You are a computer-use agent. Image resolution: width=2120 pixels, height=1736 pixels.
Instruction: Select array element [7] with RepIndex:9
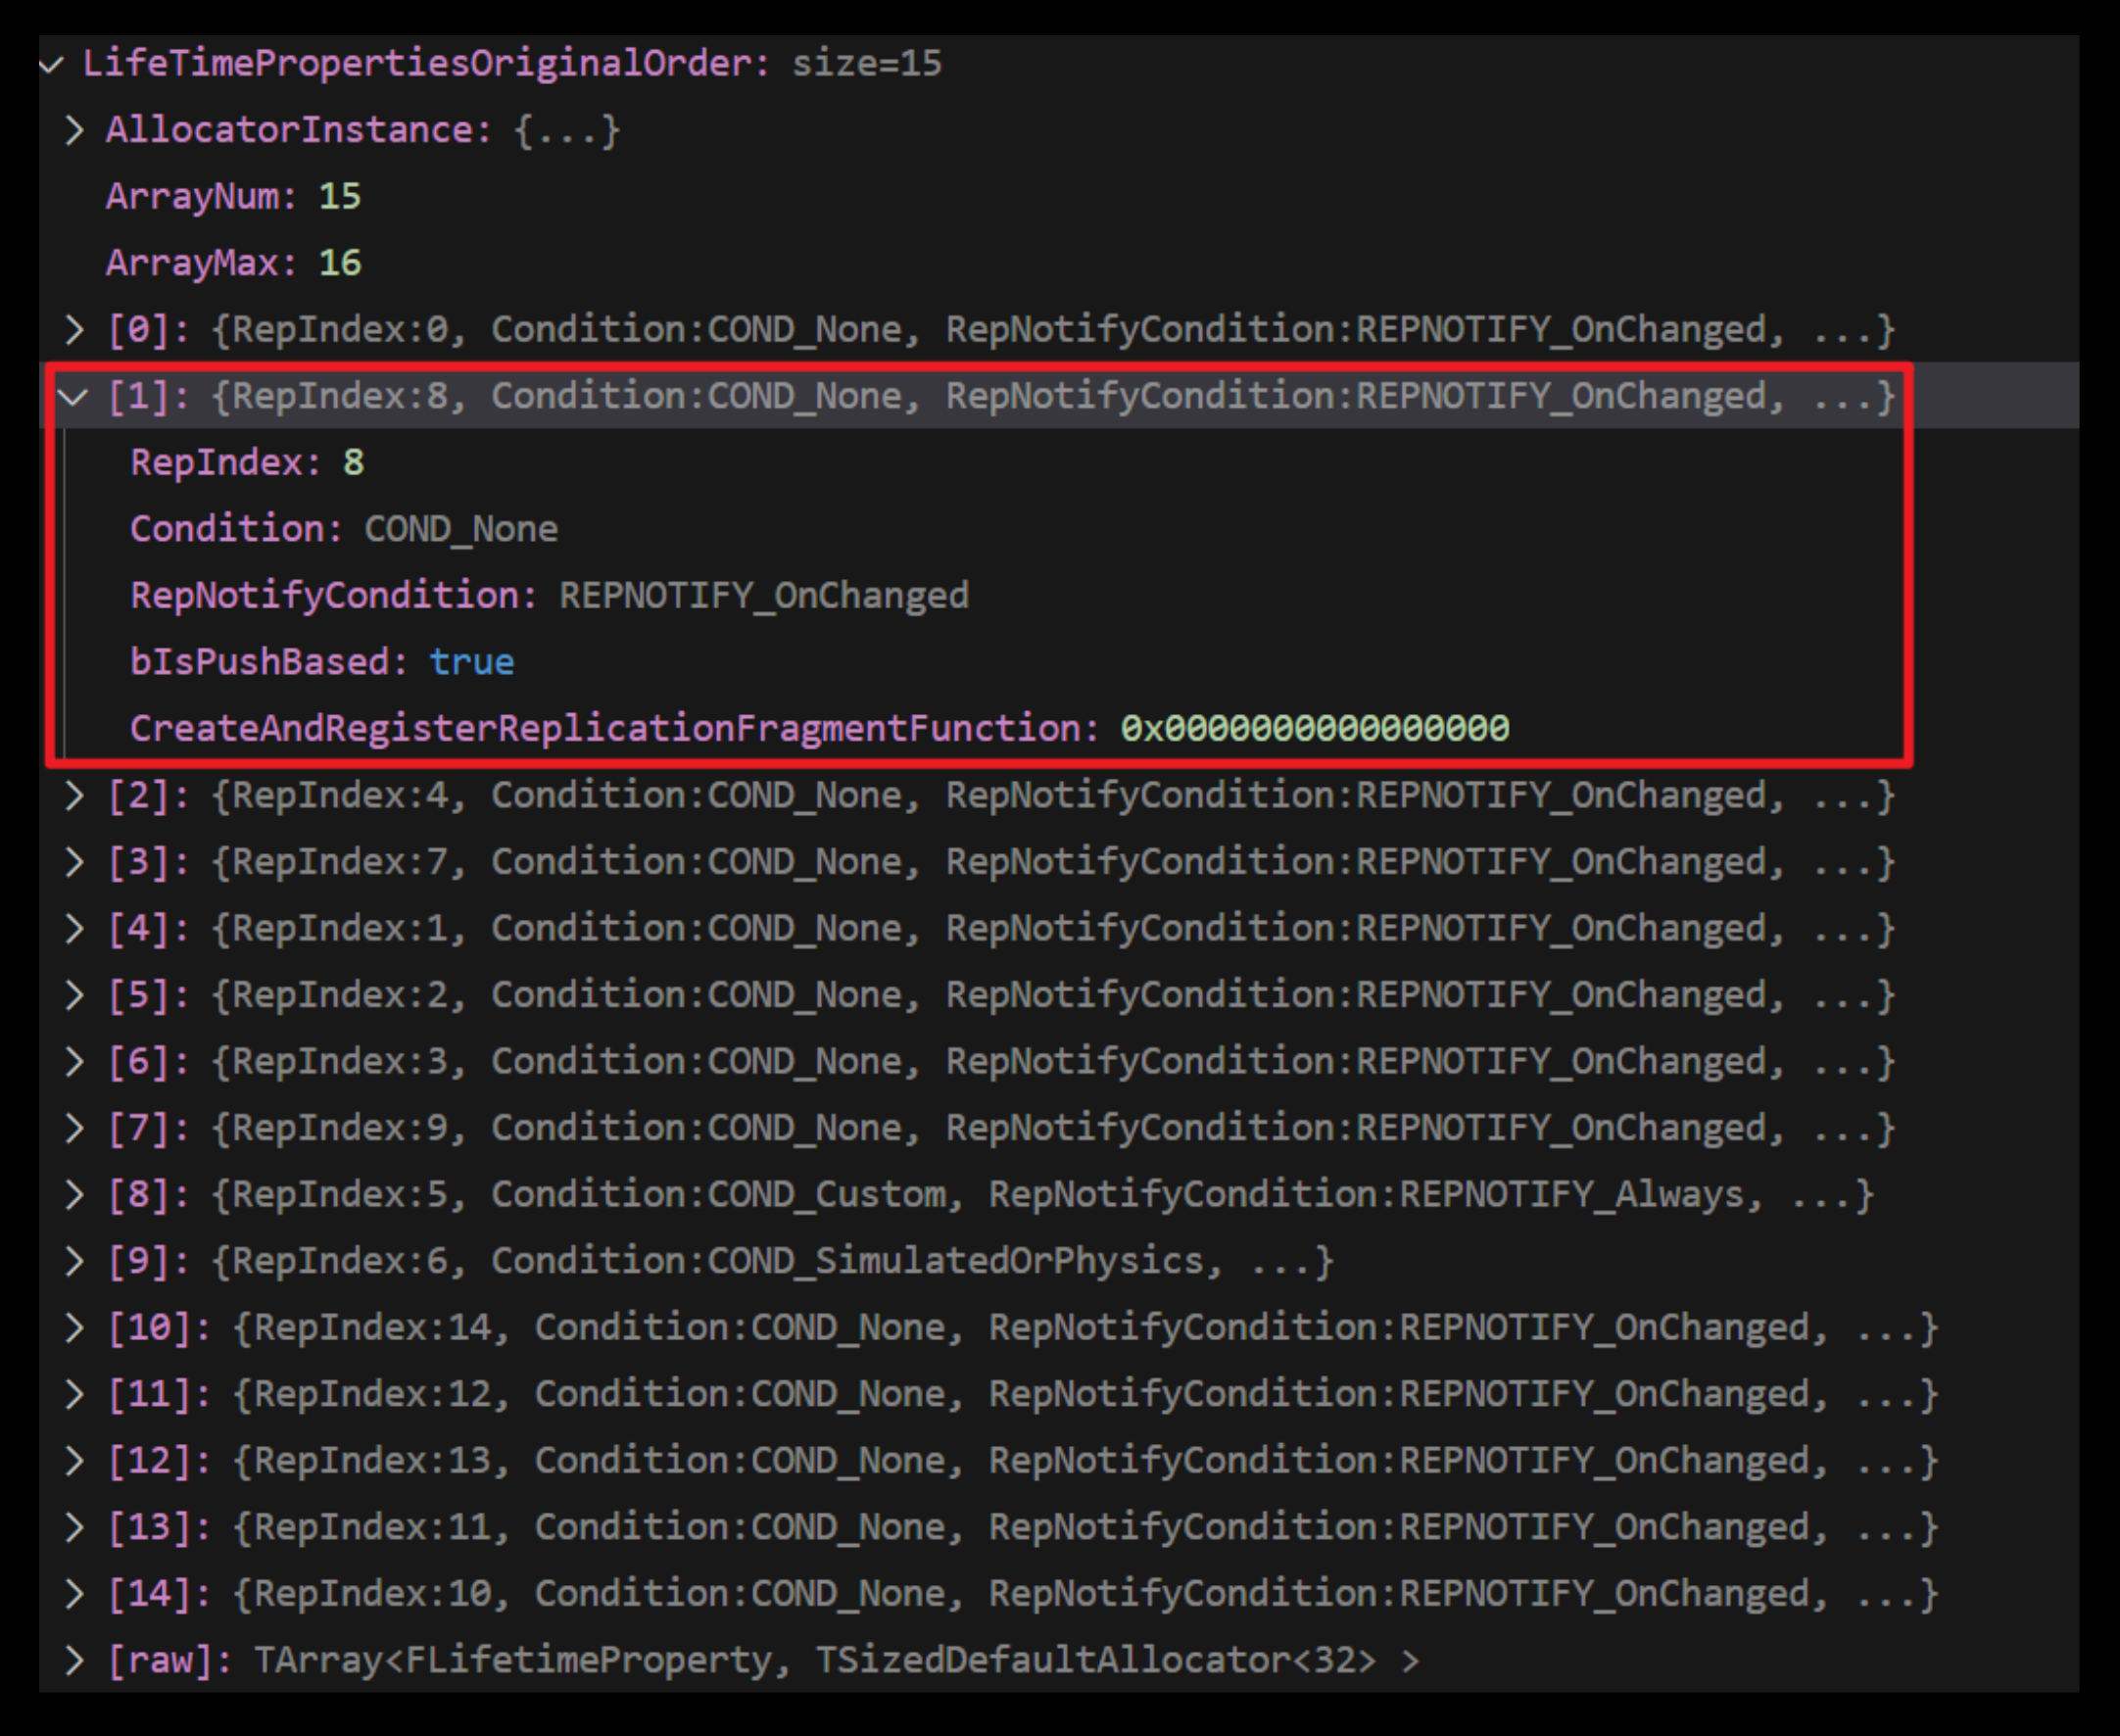coord(1000,1128)
